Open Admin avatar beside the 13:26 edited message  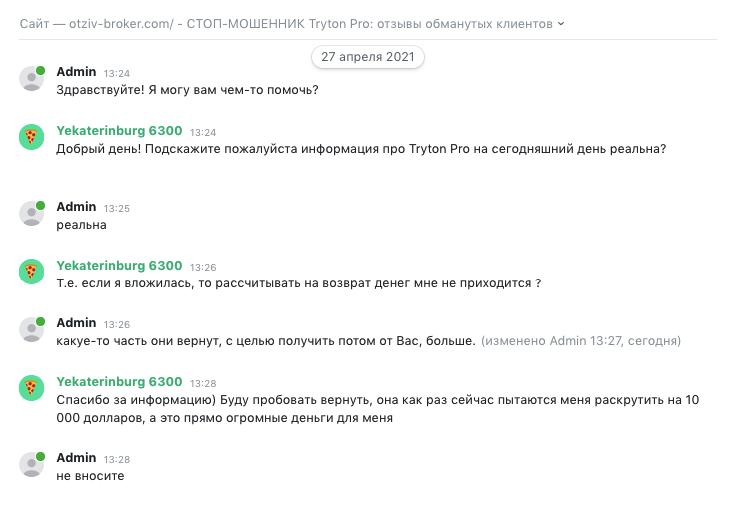click(31, 329)
